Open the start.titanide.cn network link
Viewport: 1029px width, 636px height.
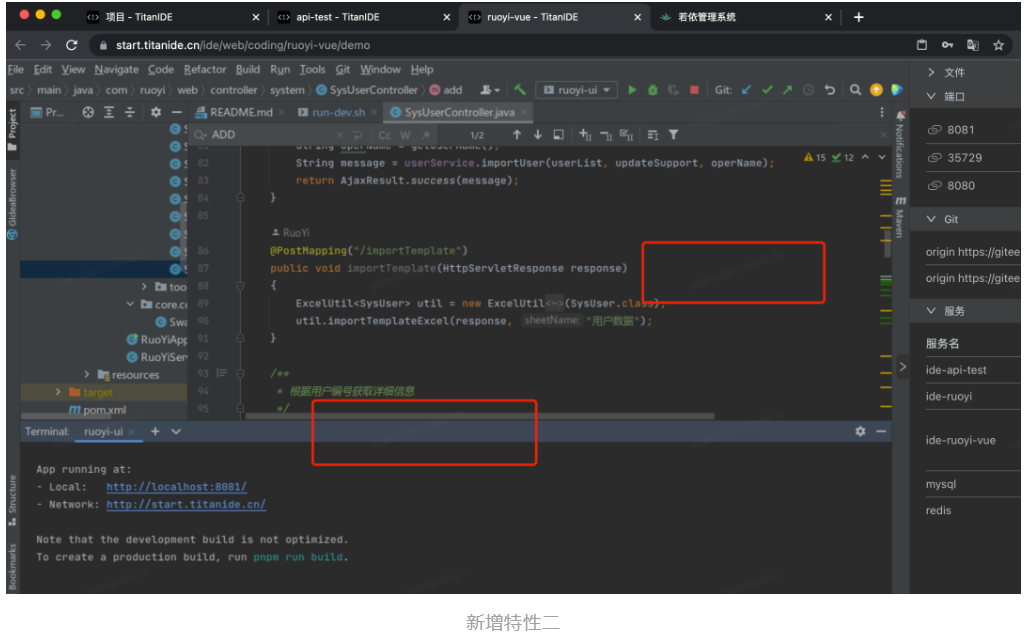[x=186, y=505]
